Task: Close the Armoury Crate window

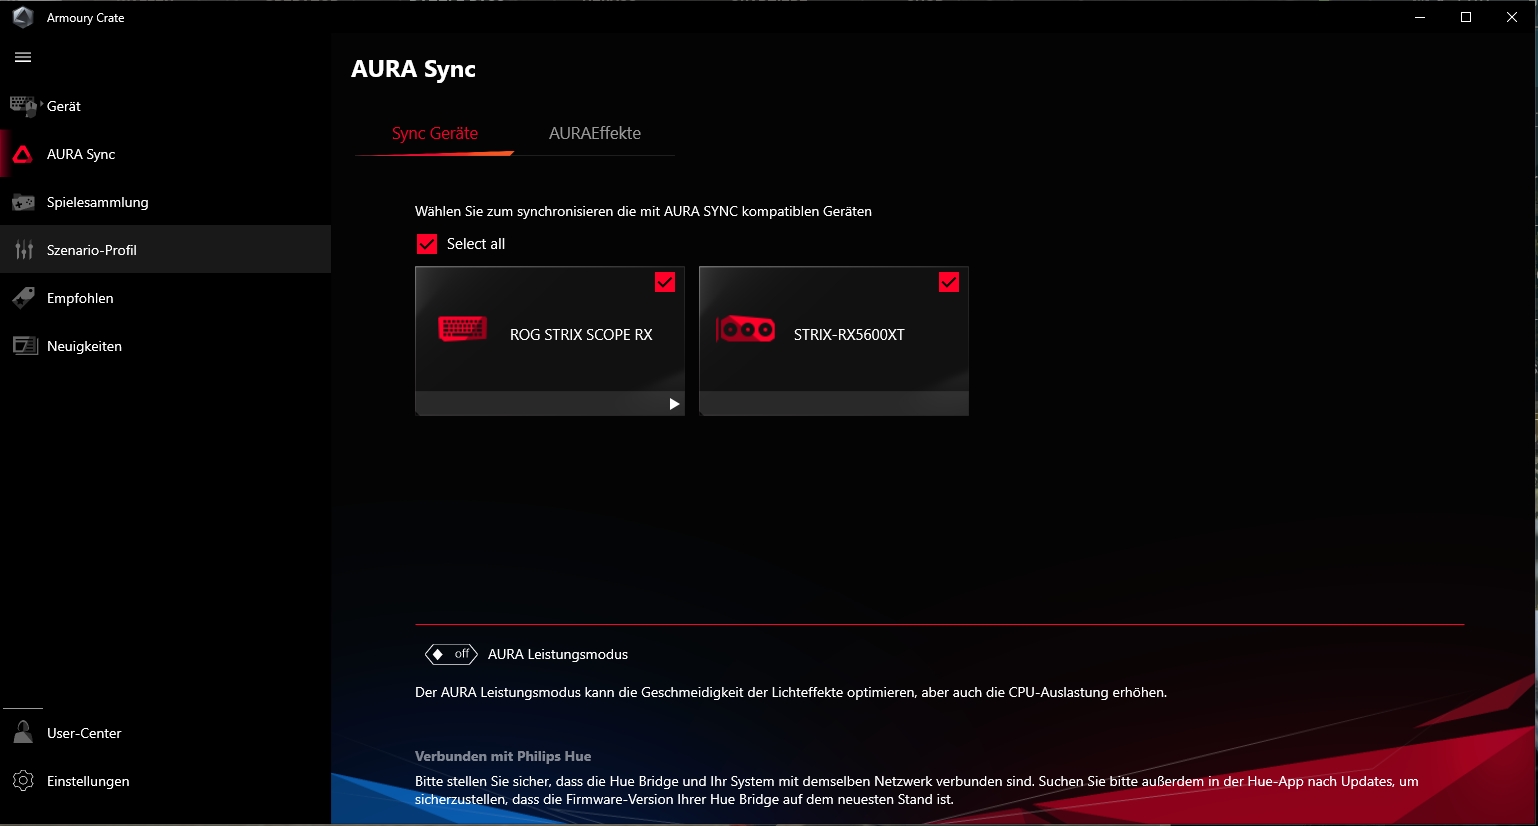Action: [x=1512, y=17]
